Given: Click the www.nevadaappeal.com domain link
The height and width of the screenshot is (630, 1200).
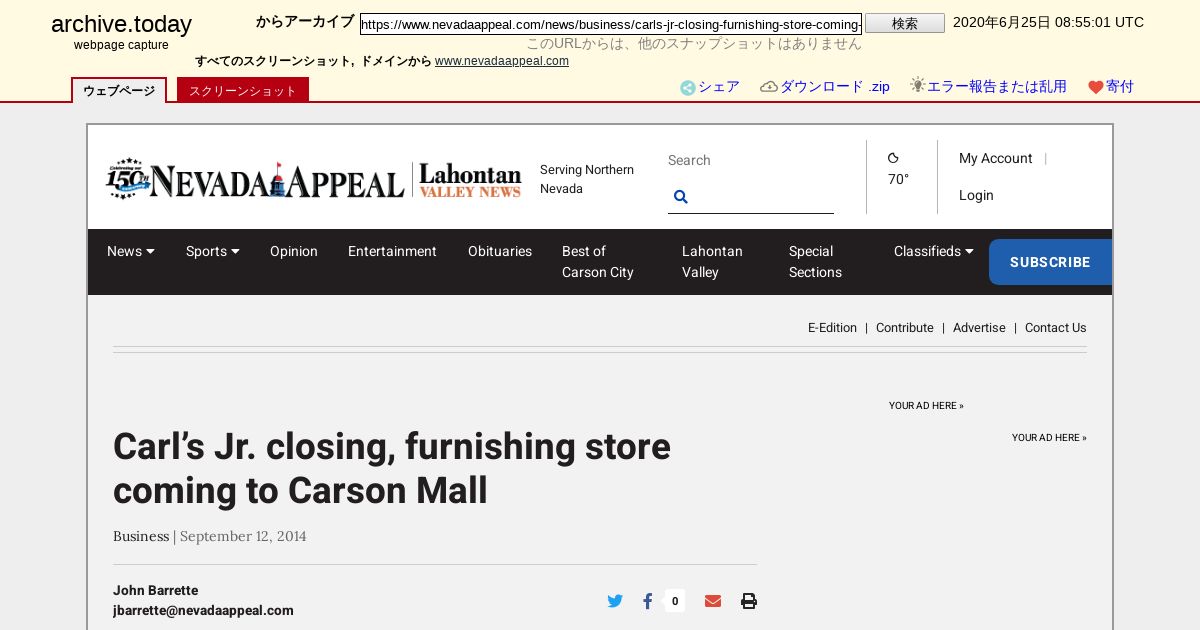Looking at the screenshot, I should [x=502, y=61].
